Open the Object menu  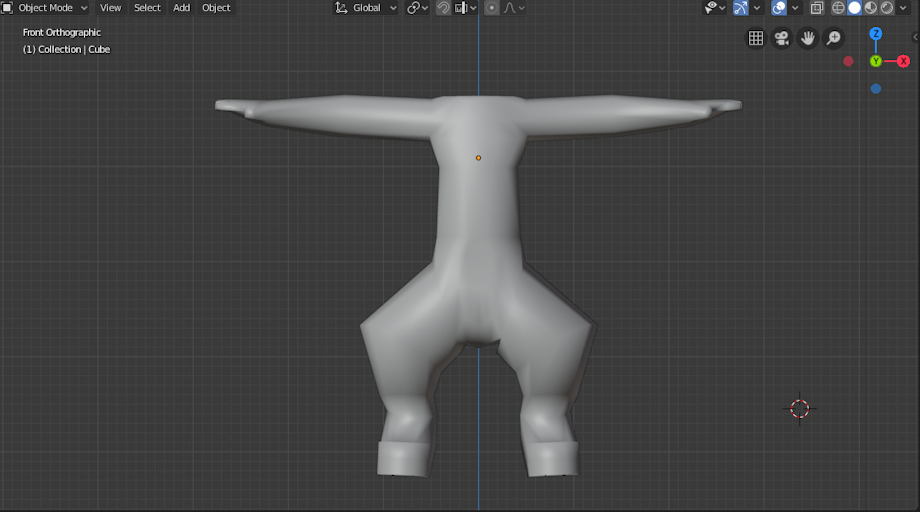click(216, 8)
